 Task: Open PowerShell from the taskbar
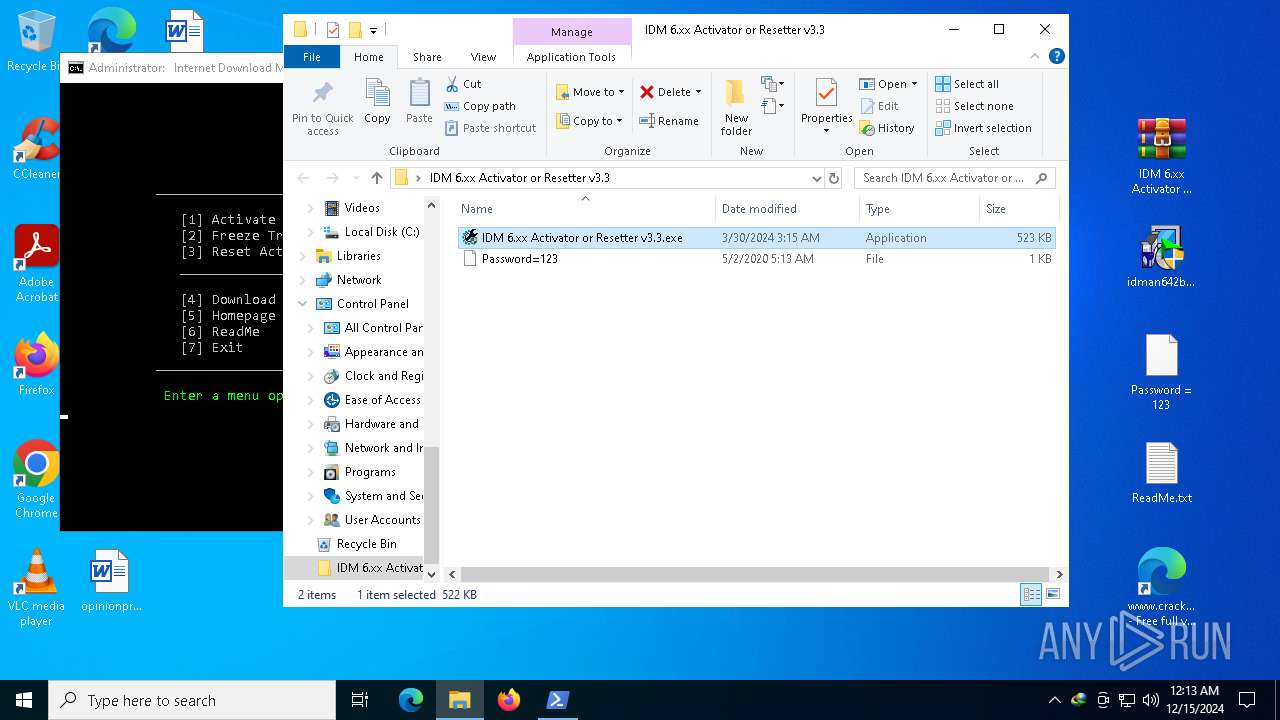[x=558, y=700]
